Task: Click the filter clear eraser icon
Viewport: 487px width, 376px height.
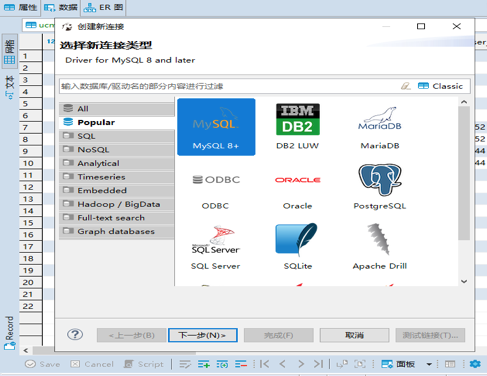Action: pyautogui.click(x=405, y=86)
